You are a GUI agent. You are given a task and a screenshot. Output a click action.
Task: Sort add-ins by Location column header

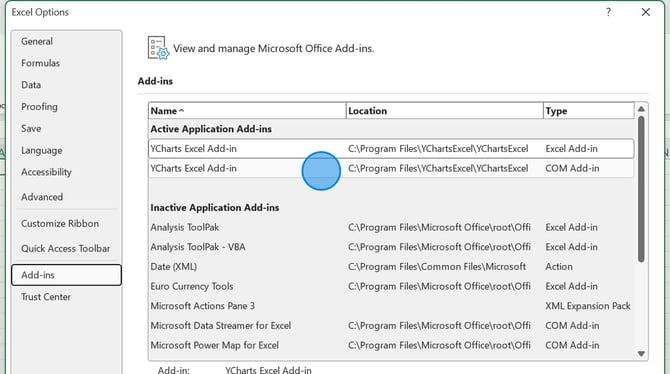[444, 111]
